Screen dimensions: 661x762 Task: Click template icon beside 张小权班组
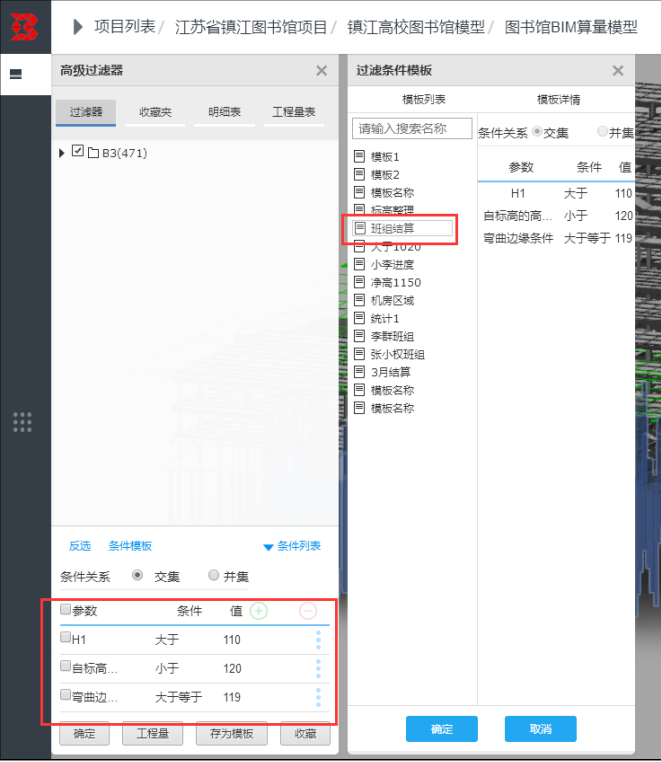pyautogui.click(x=359, y=354)
